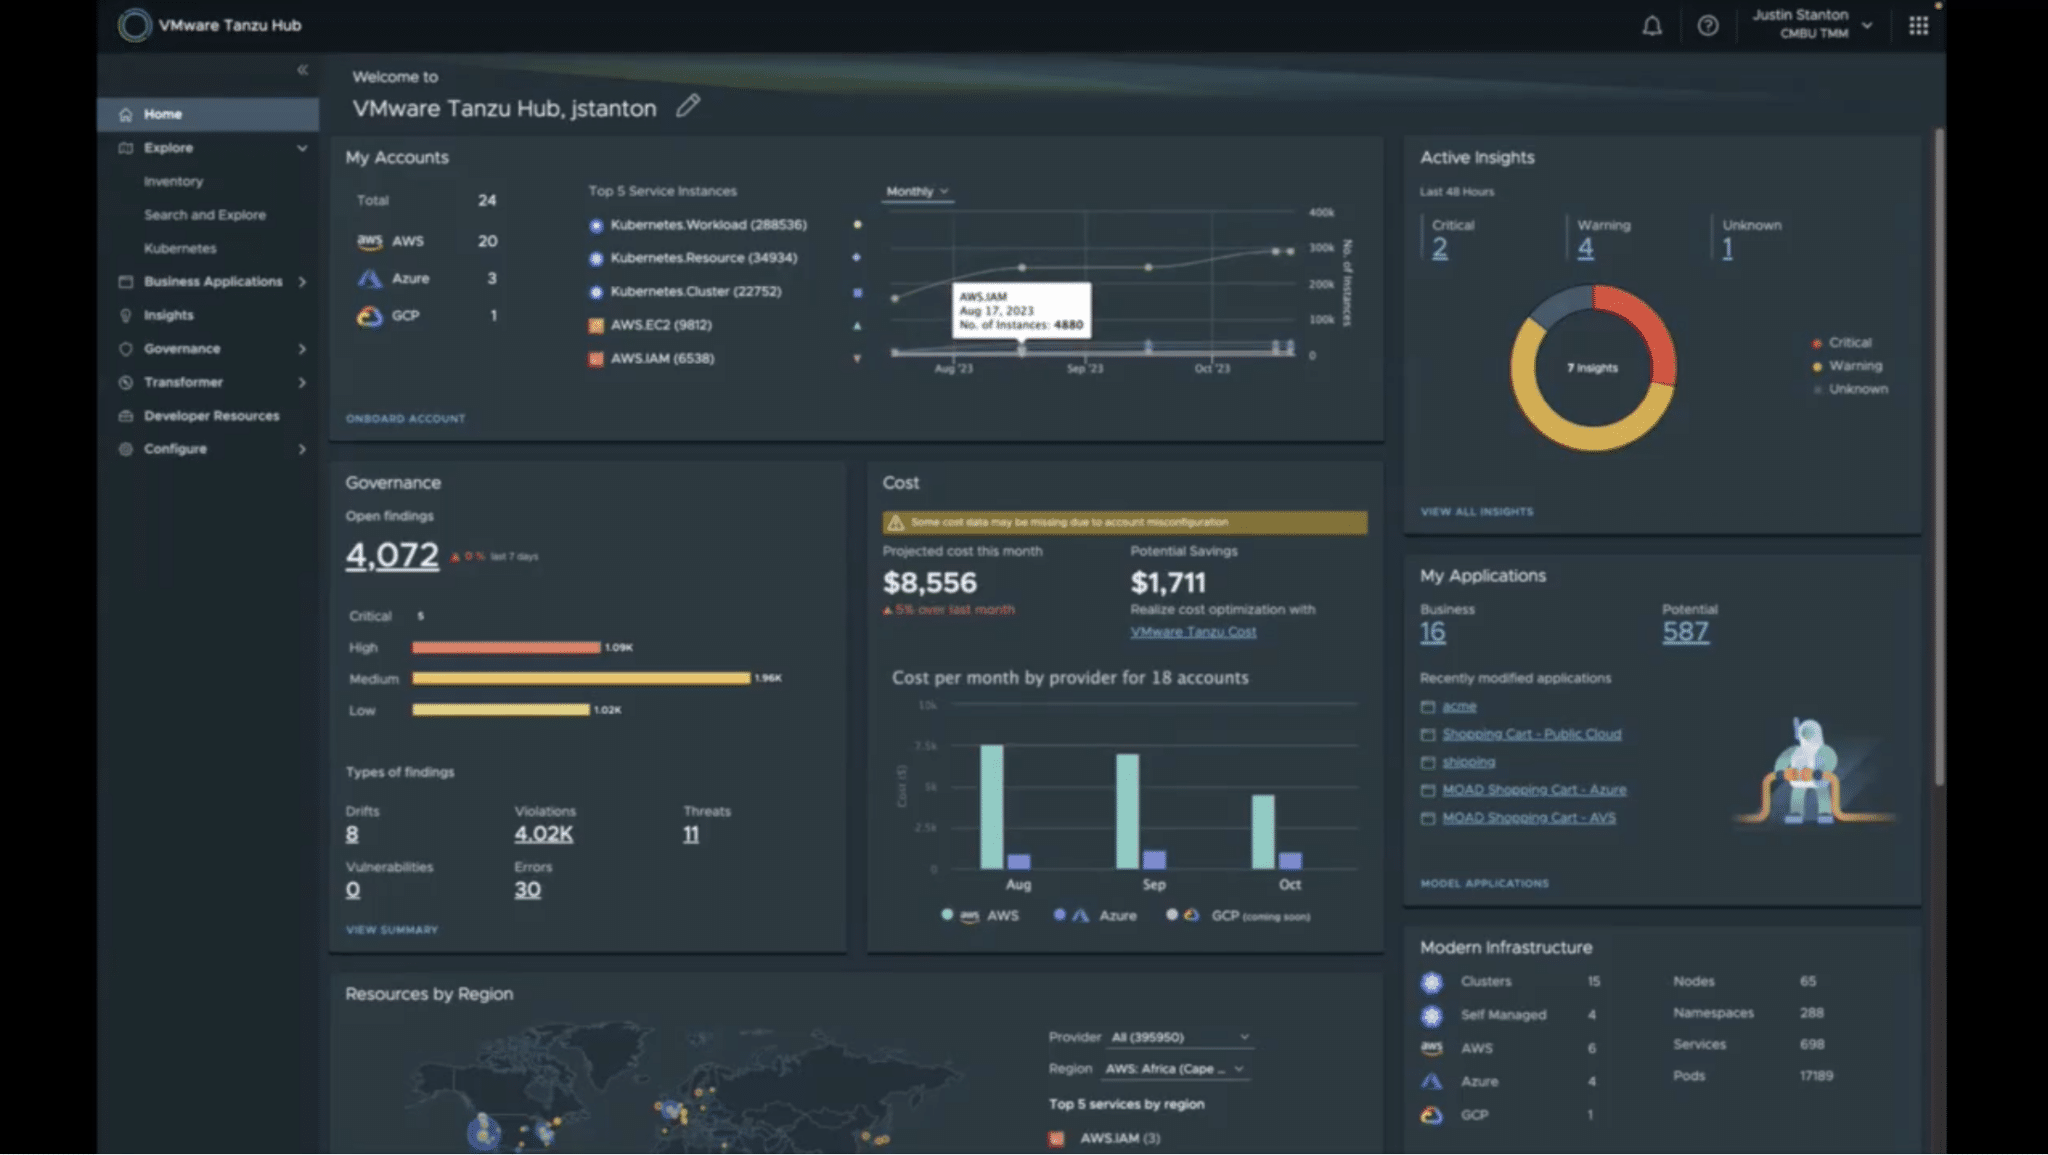The image size is (2048, 1155).
Task: Click the VMware Tanzu Cost link
Action: tap(1193, 632)
